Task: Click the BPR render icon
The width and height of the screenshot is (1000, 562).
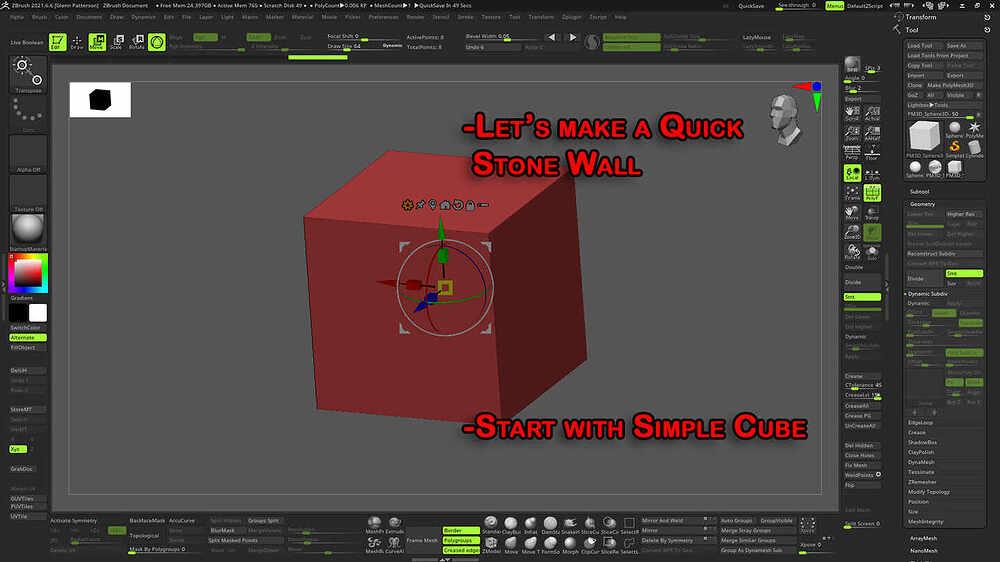Action: pyautogui.click(x=852, y=64)
